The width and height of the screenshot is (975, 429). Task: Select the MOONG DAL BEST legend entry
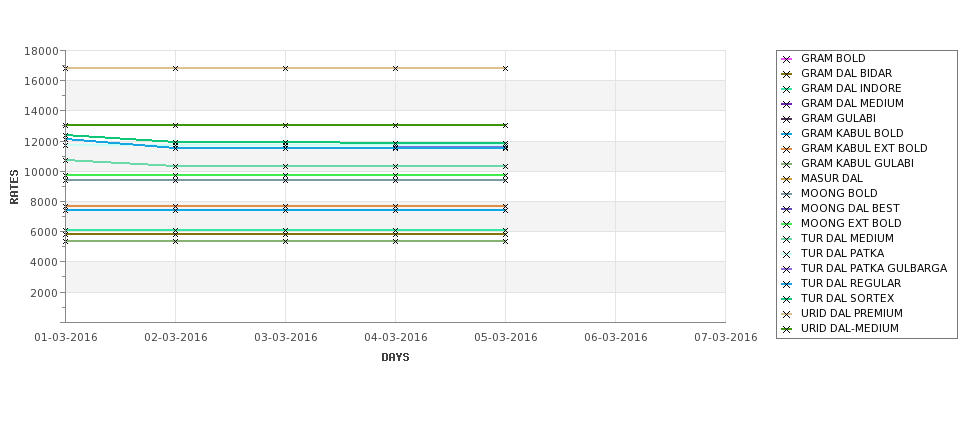click(841, 208)
